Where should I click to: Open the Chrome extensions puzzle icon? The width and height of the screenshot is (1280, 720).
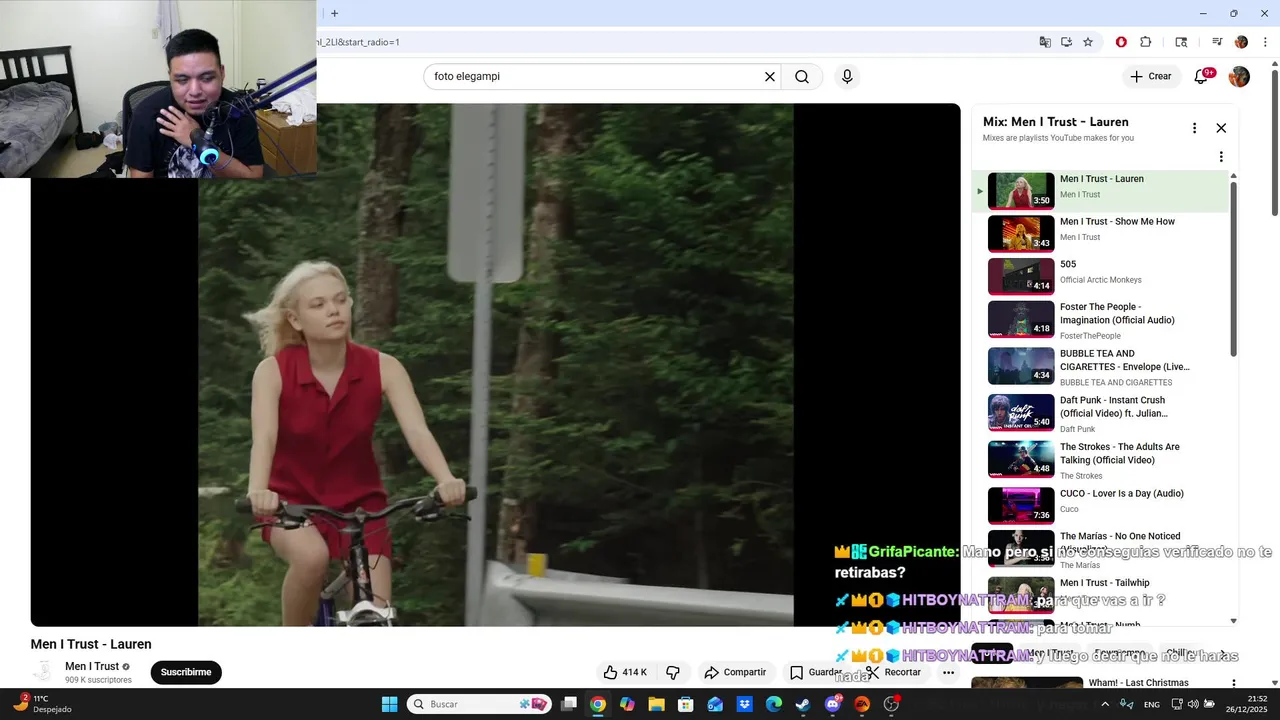(x=1146, y=42)
